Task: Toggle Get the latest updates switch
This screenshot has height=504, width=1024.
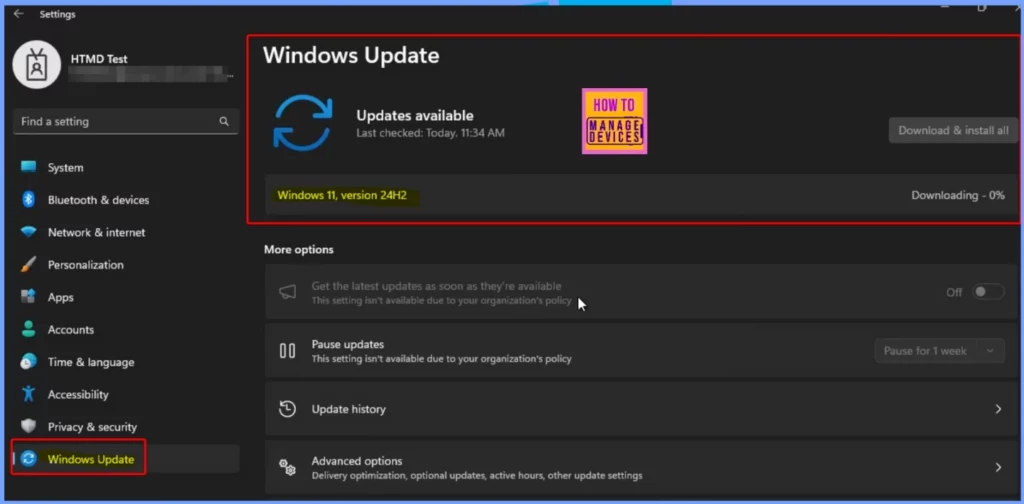Action: point(987,292)
